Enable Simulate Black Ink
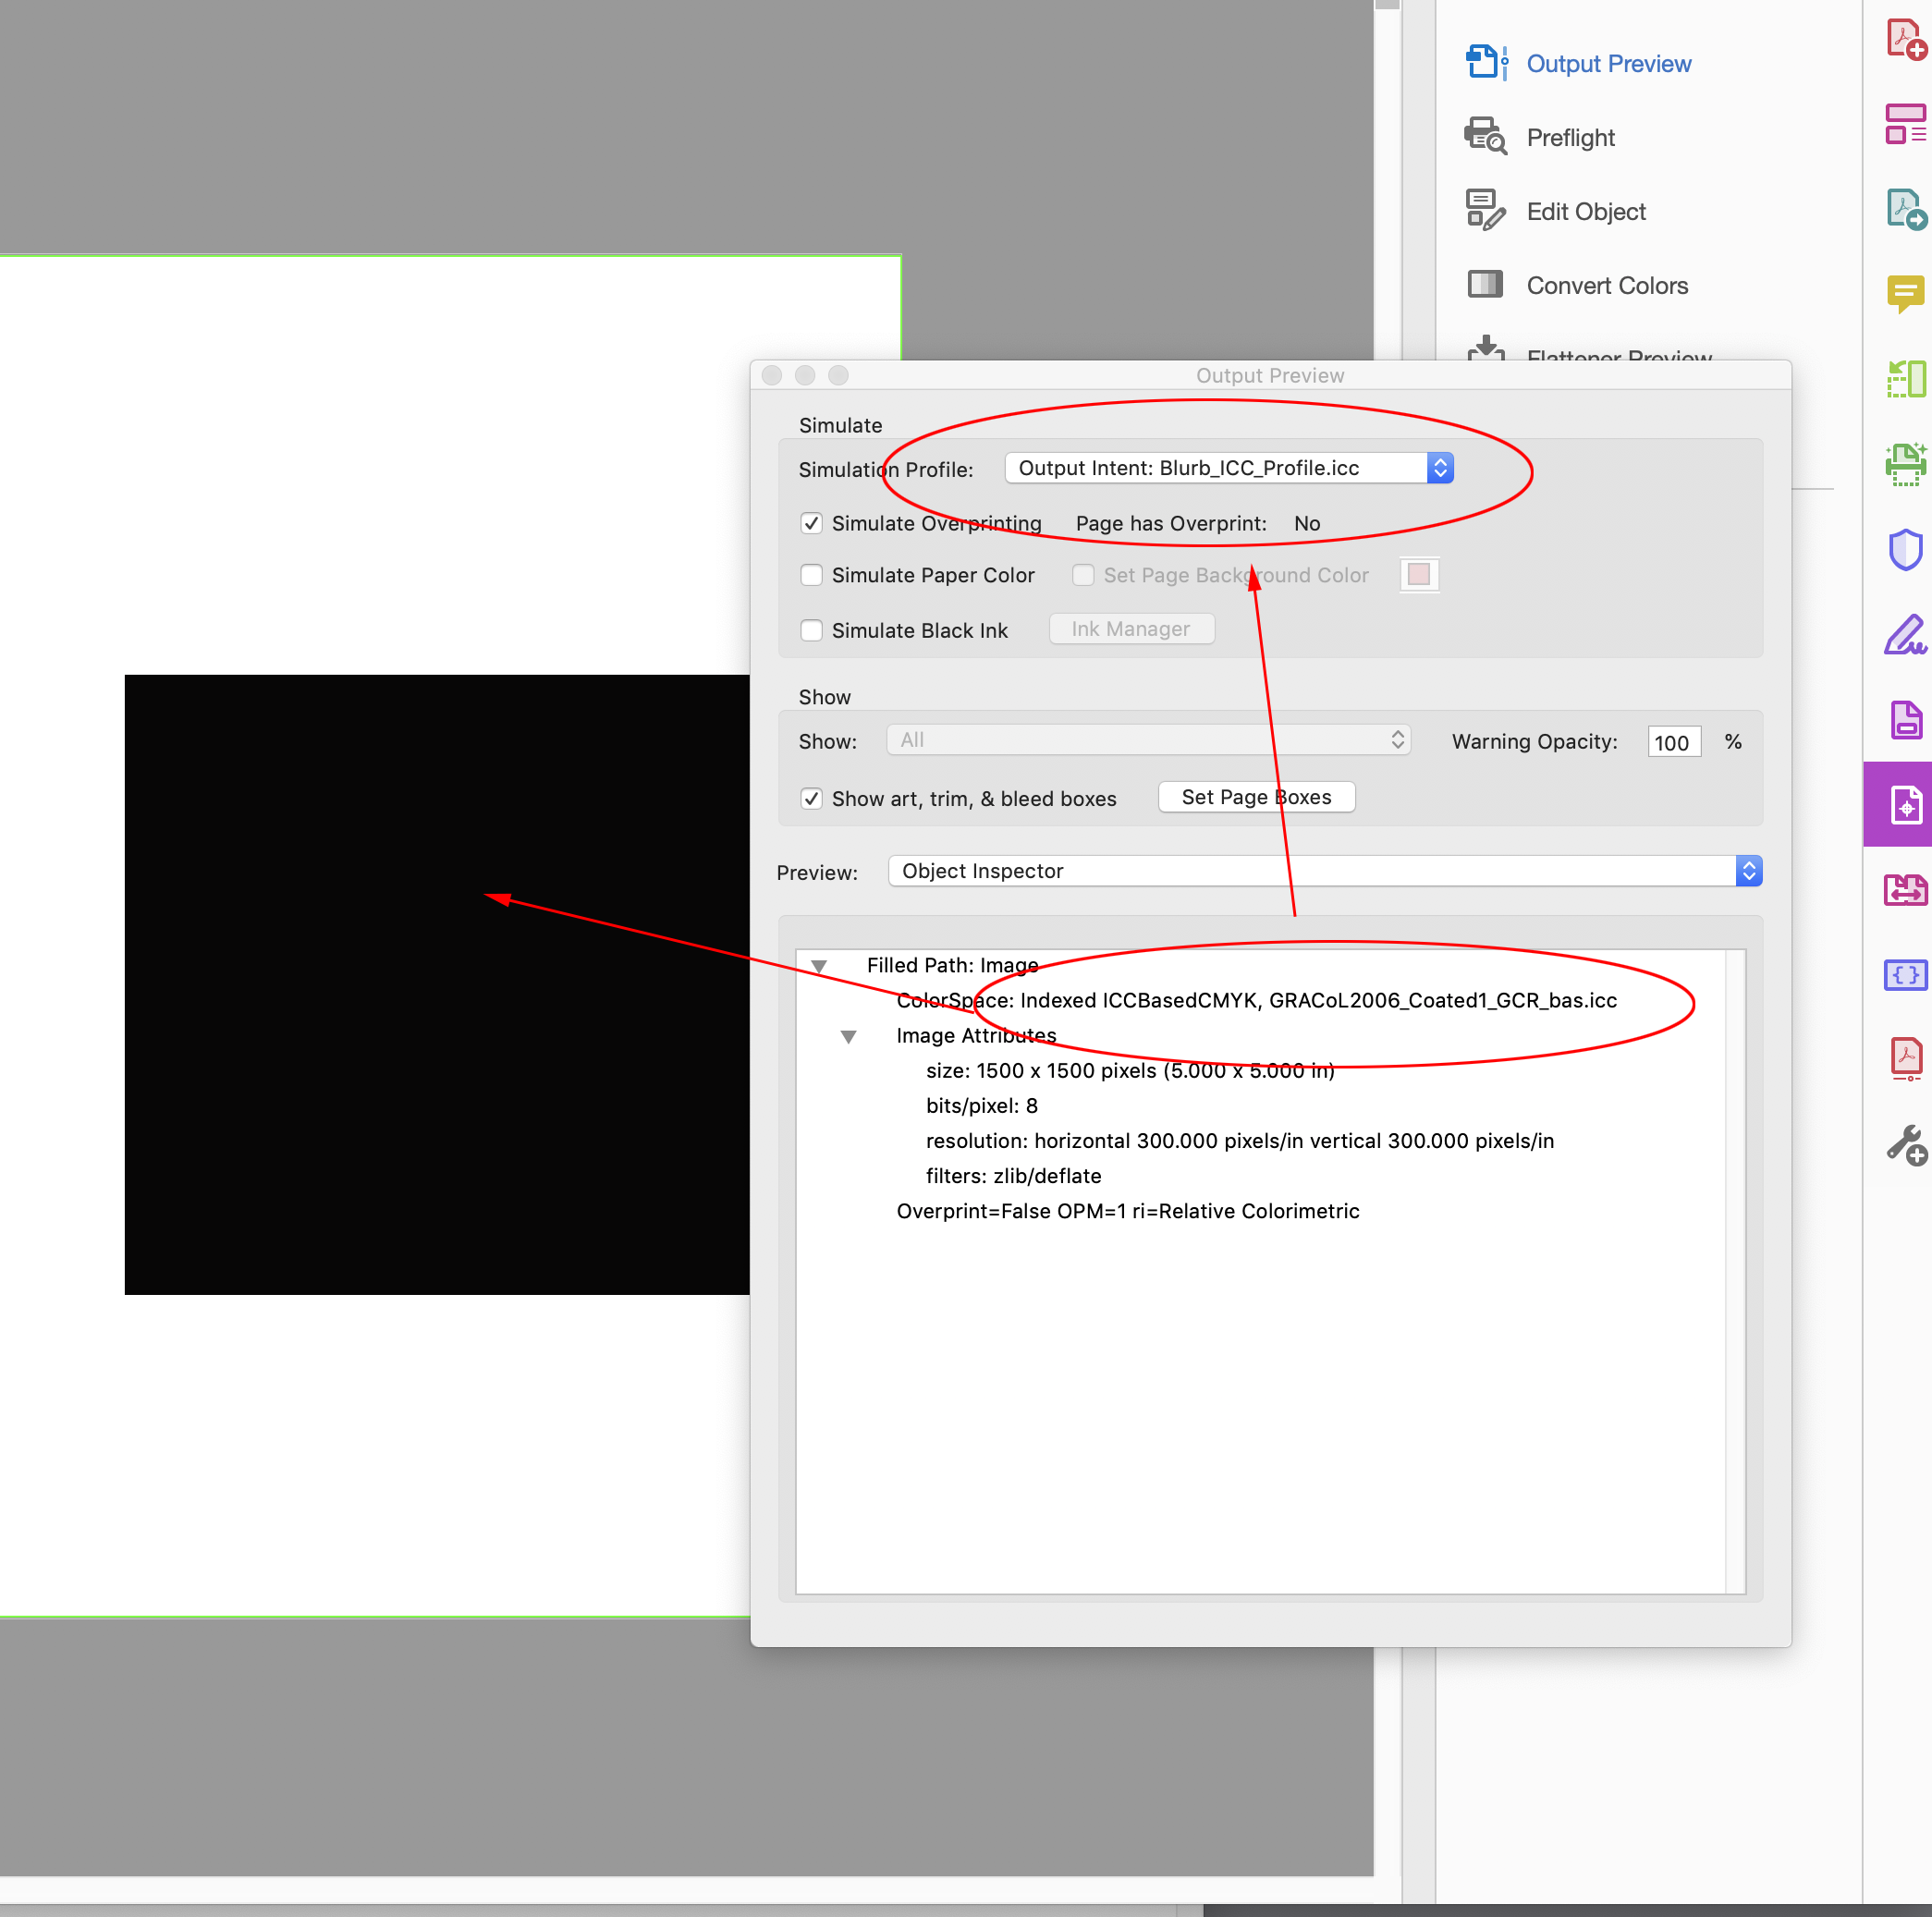This screenshot has width=1932, height=1917. click(x=811, y=630)
